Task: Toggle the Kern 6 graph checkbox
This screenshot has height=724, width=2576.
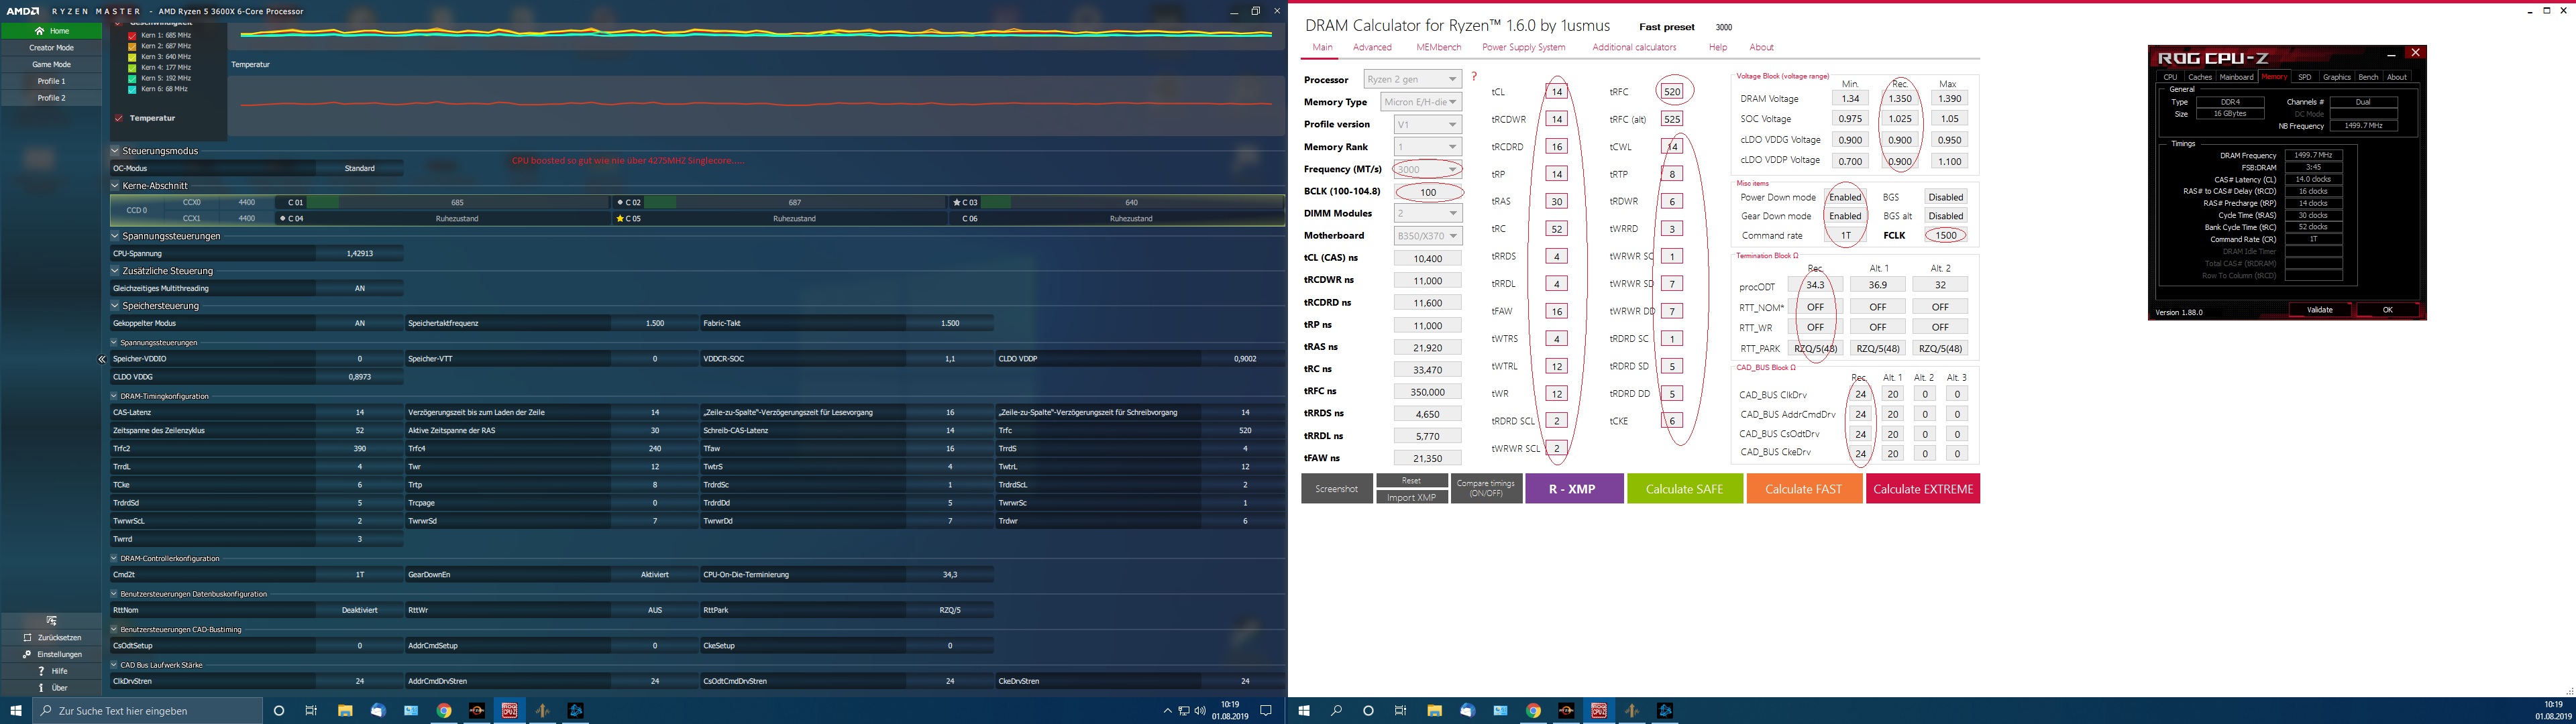Action: point(132,89)
